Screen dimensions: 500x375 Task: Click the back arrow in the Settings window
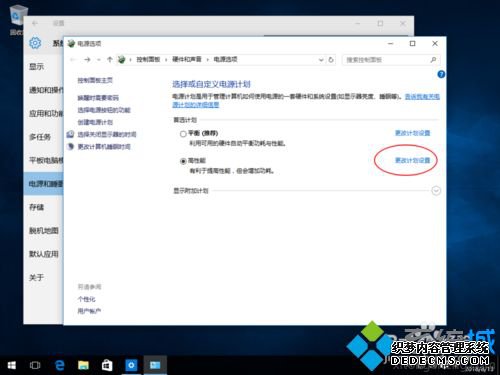[x=35, y=23]
